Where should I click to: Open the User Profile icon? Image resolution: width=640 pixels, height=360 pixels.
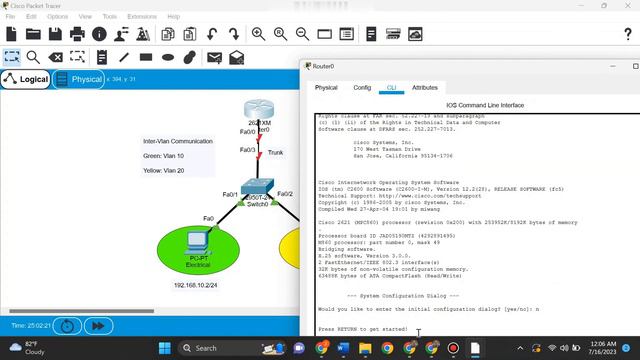tap(121, 34)
